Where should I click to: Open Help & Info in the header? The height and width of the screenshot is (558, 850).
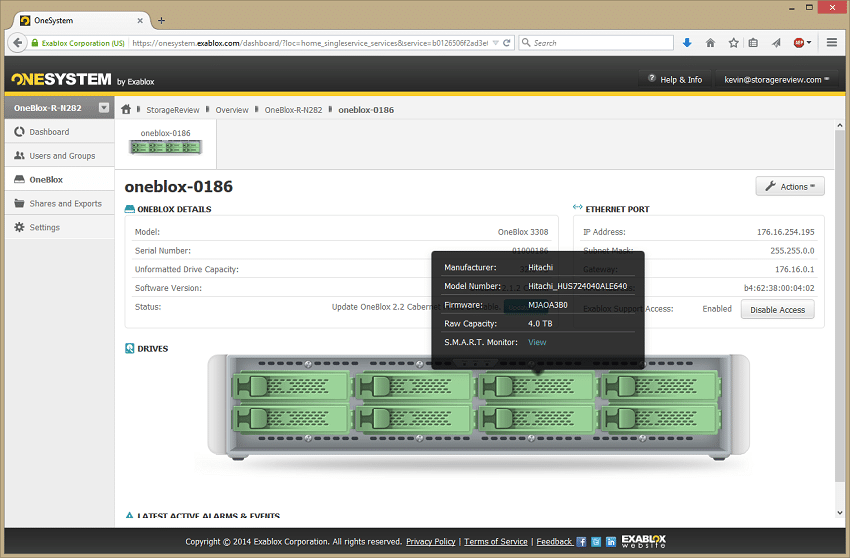[x=675, y=80]
